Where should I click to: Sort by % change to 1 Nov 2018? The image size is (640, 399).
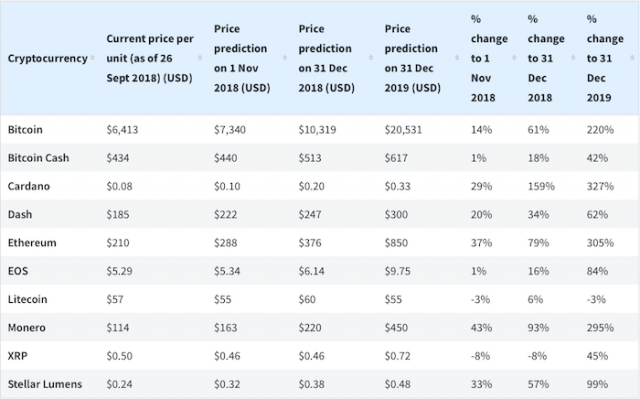(514, 58)
